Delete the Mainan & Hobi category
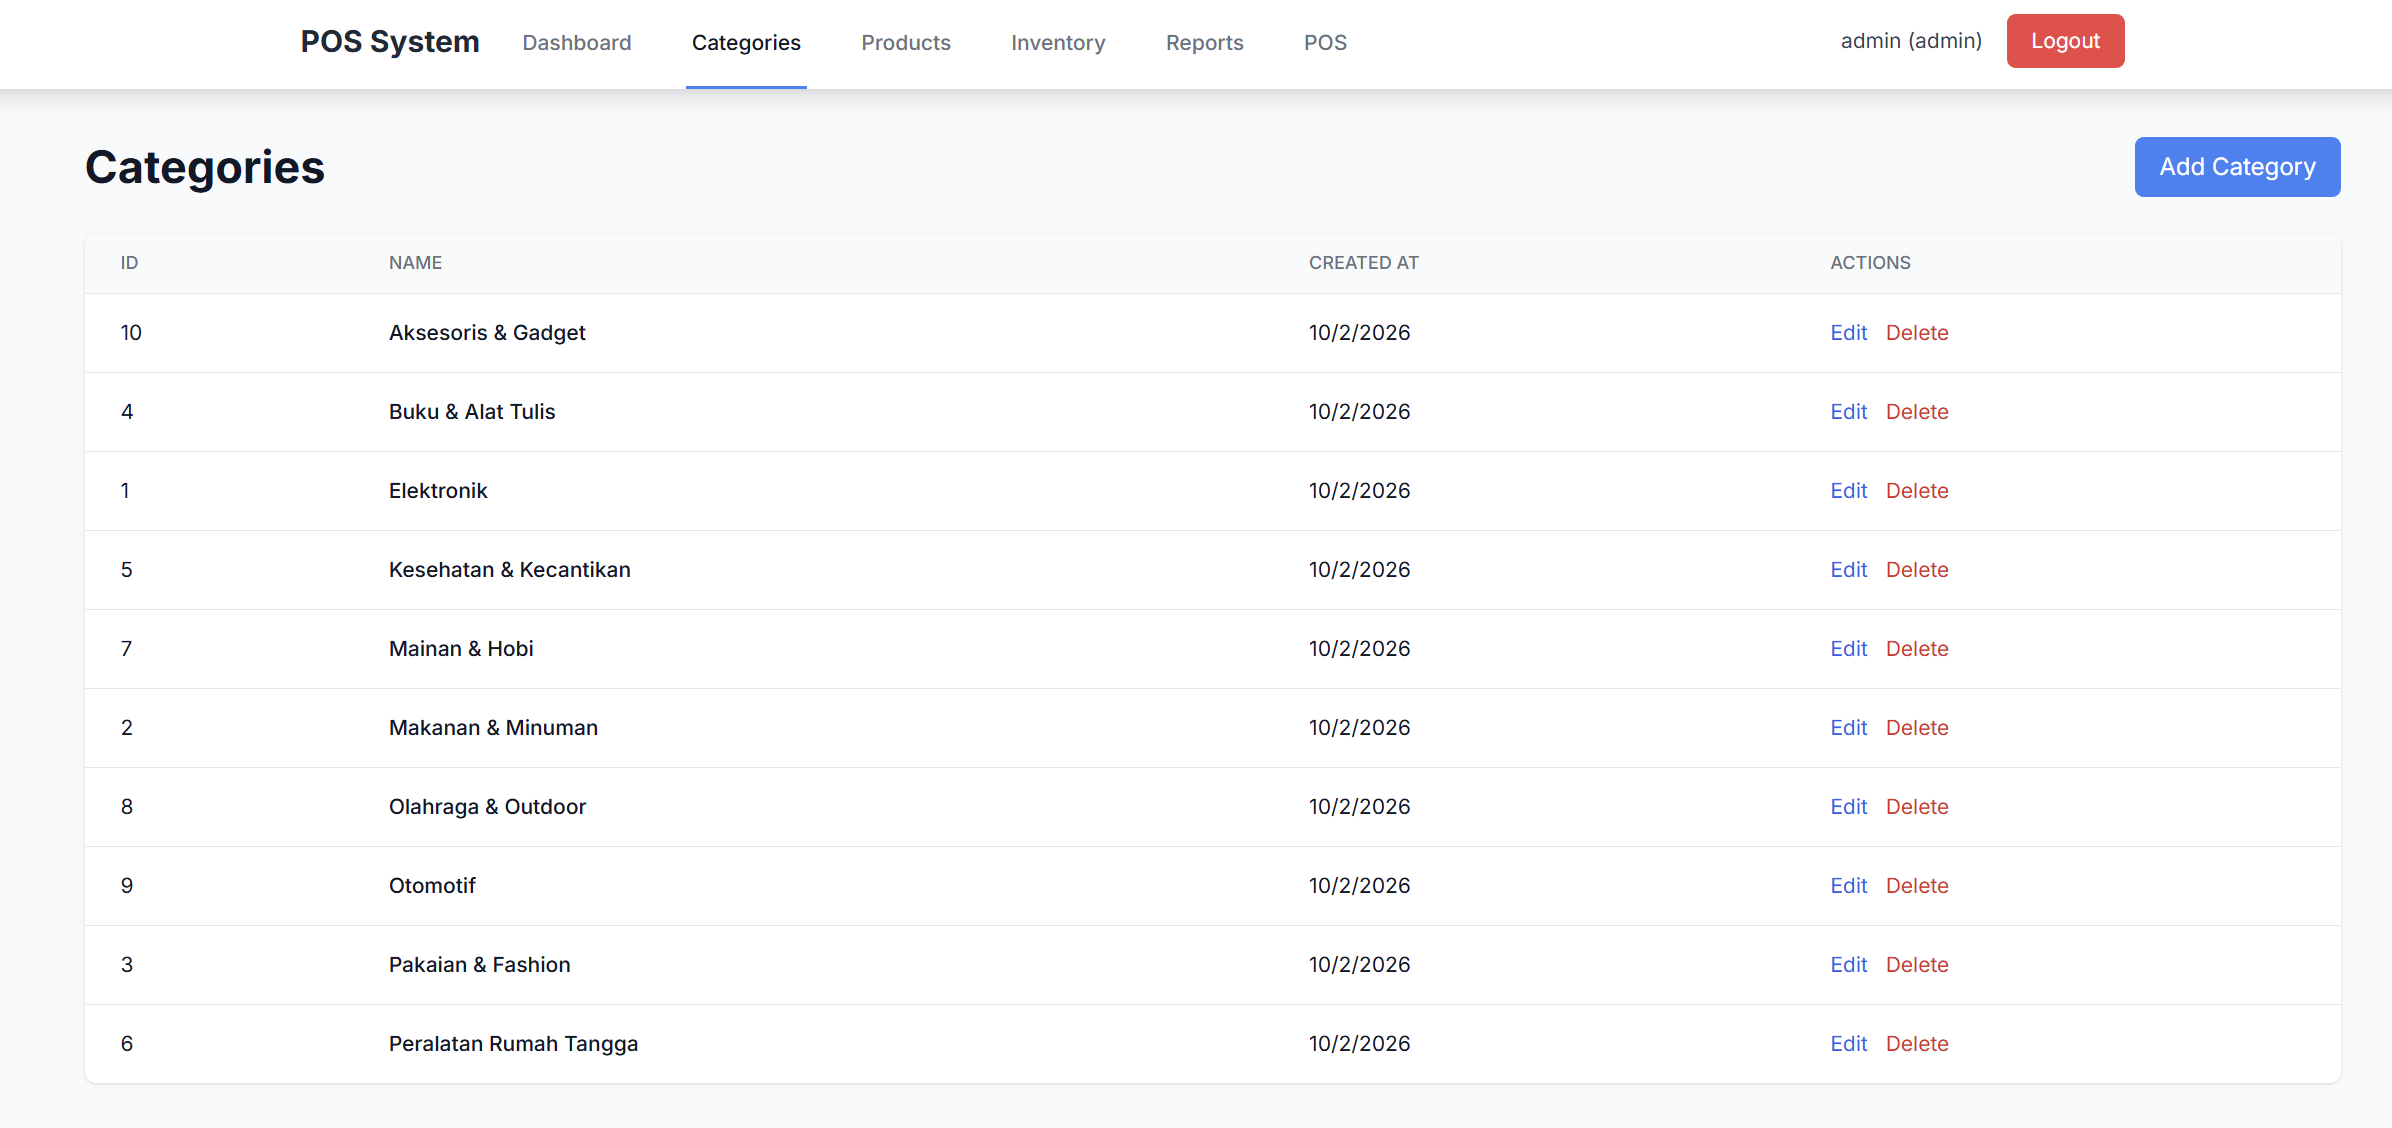Image resolution: width=2392 pixels, height=1128 pixels. (x=1917, y=649)
